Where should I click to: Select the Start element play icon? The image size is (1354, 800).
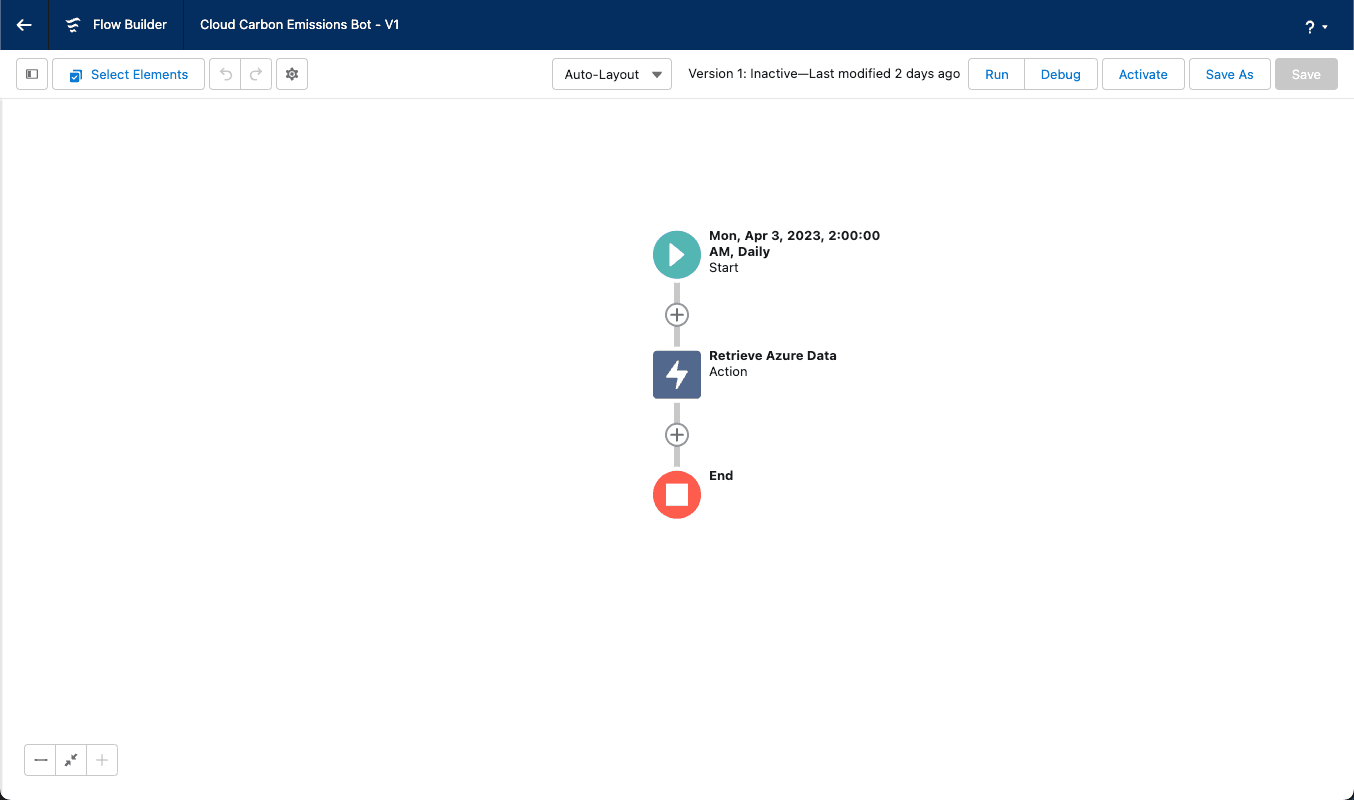coord(677,254)
